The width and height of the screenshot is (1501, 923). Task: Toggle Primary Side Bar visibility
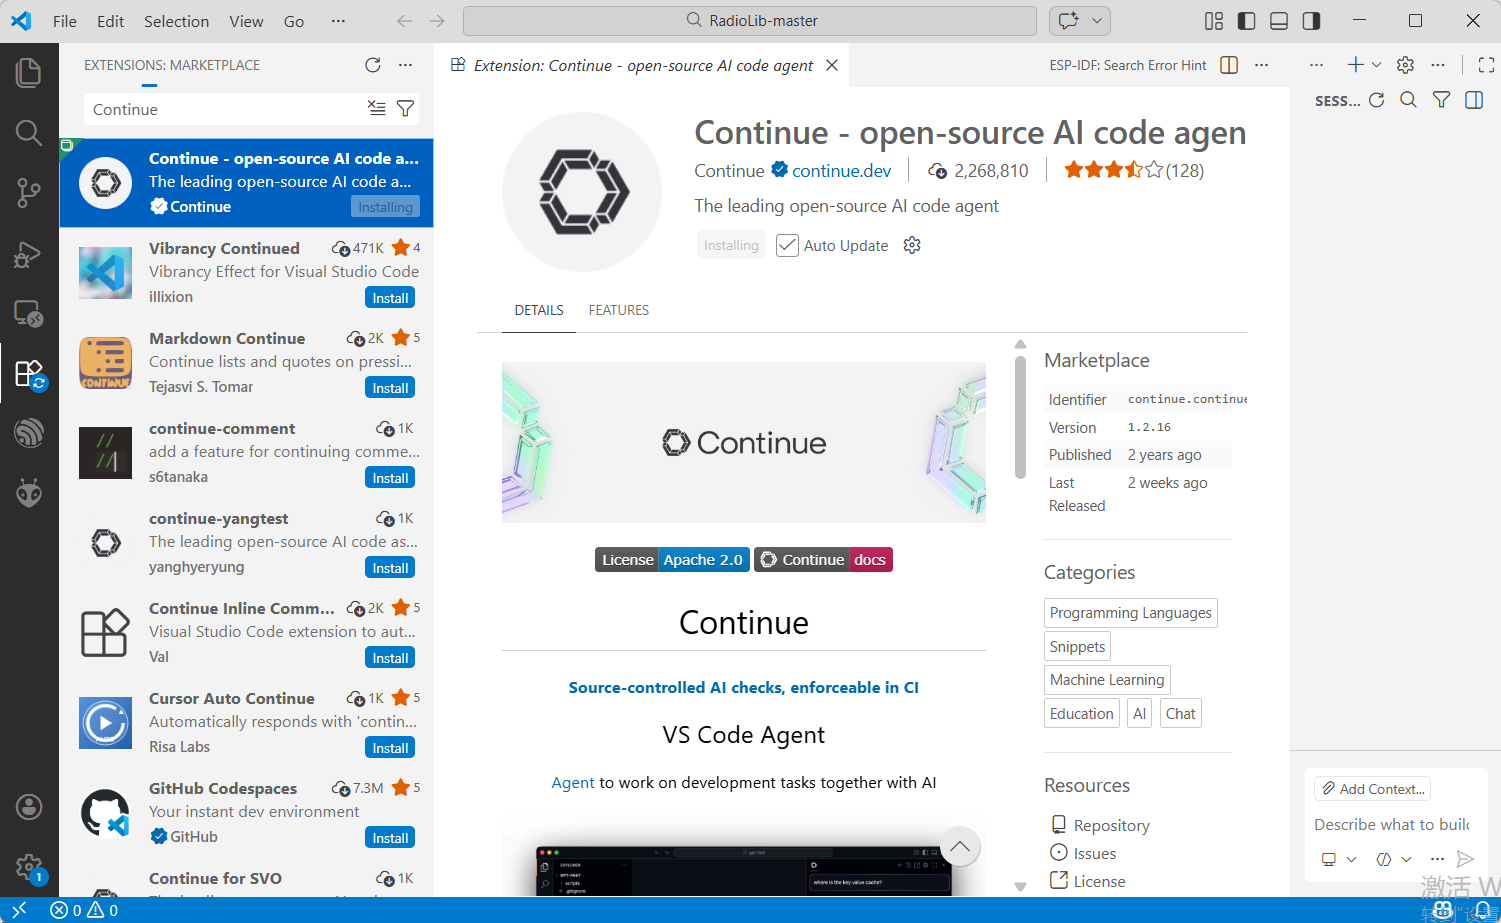click(x=1246, y=21)
